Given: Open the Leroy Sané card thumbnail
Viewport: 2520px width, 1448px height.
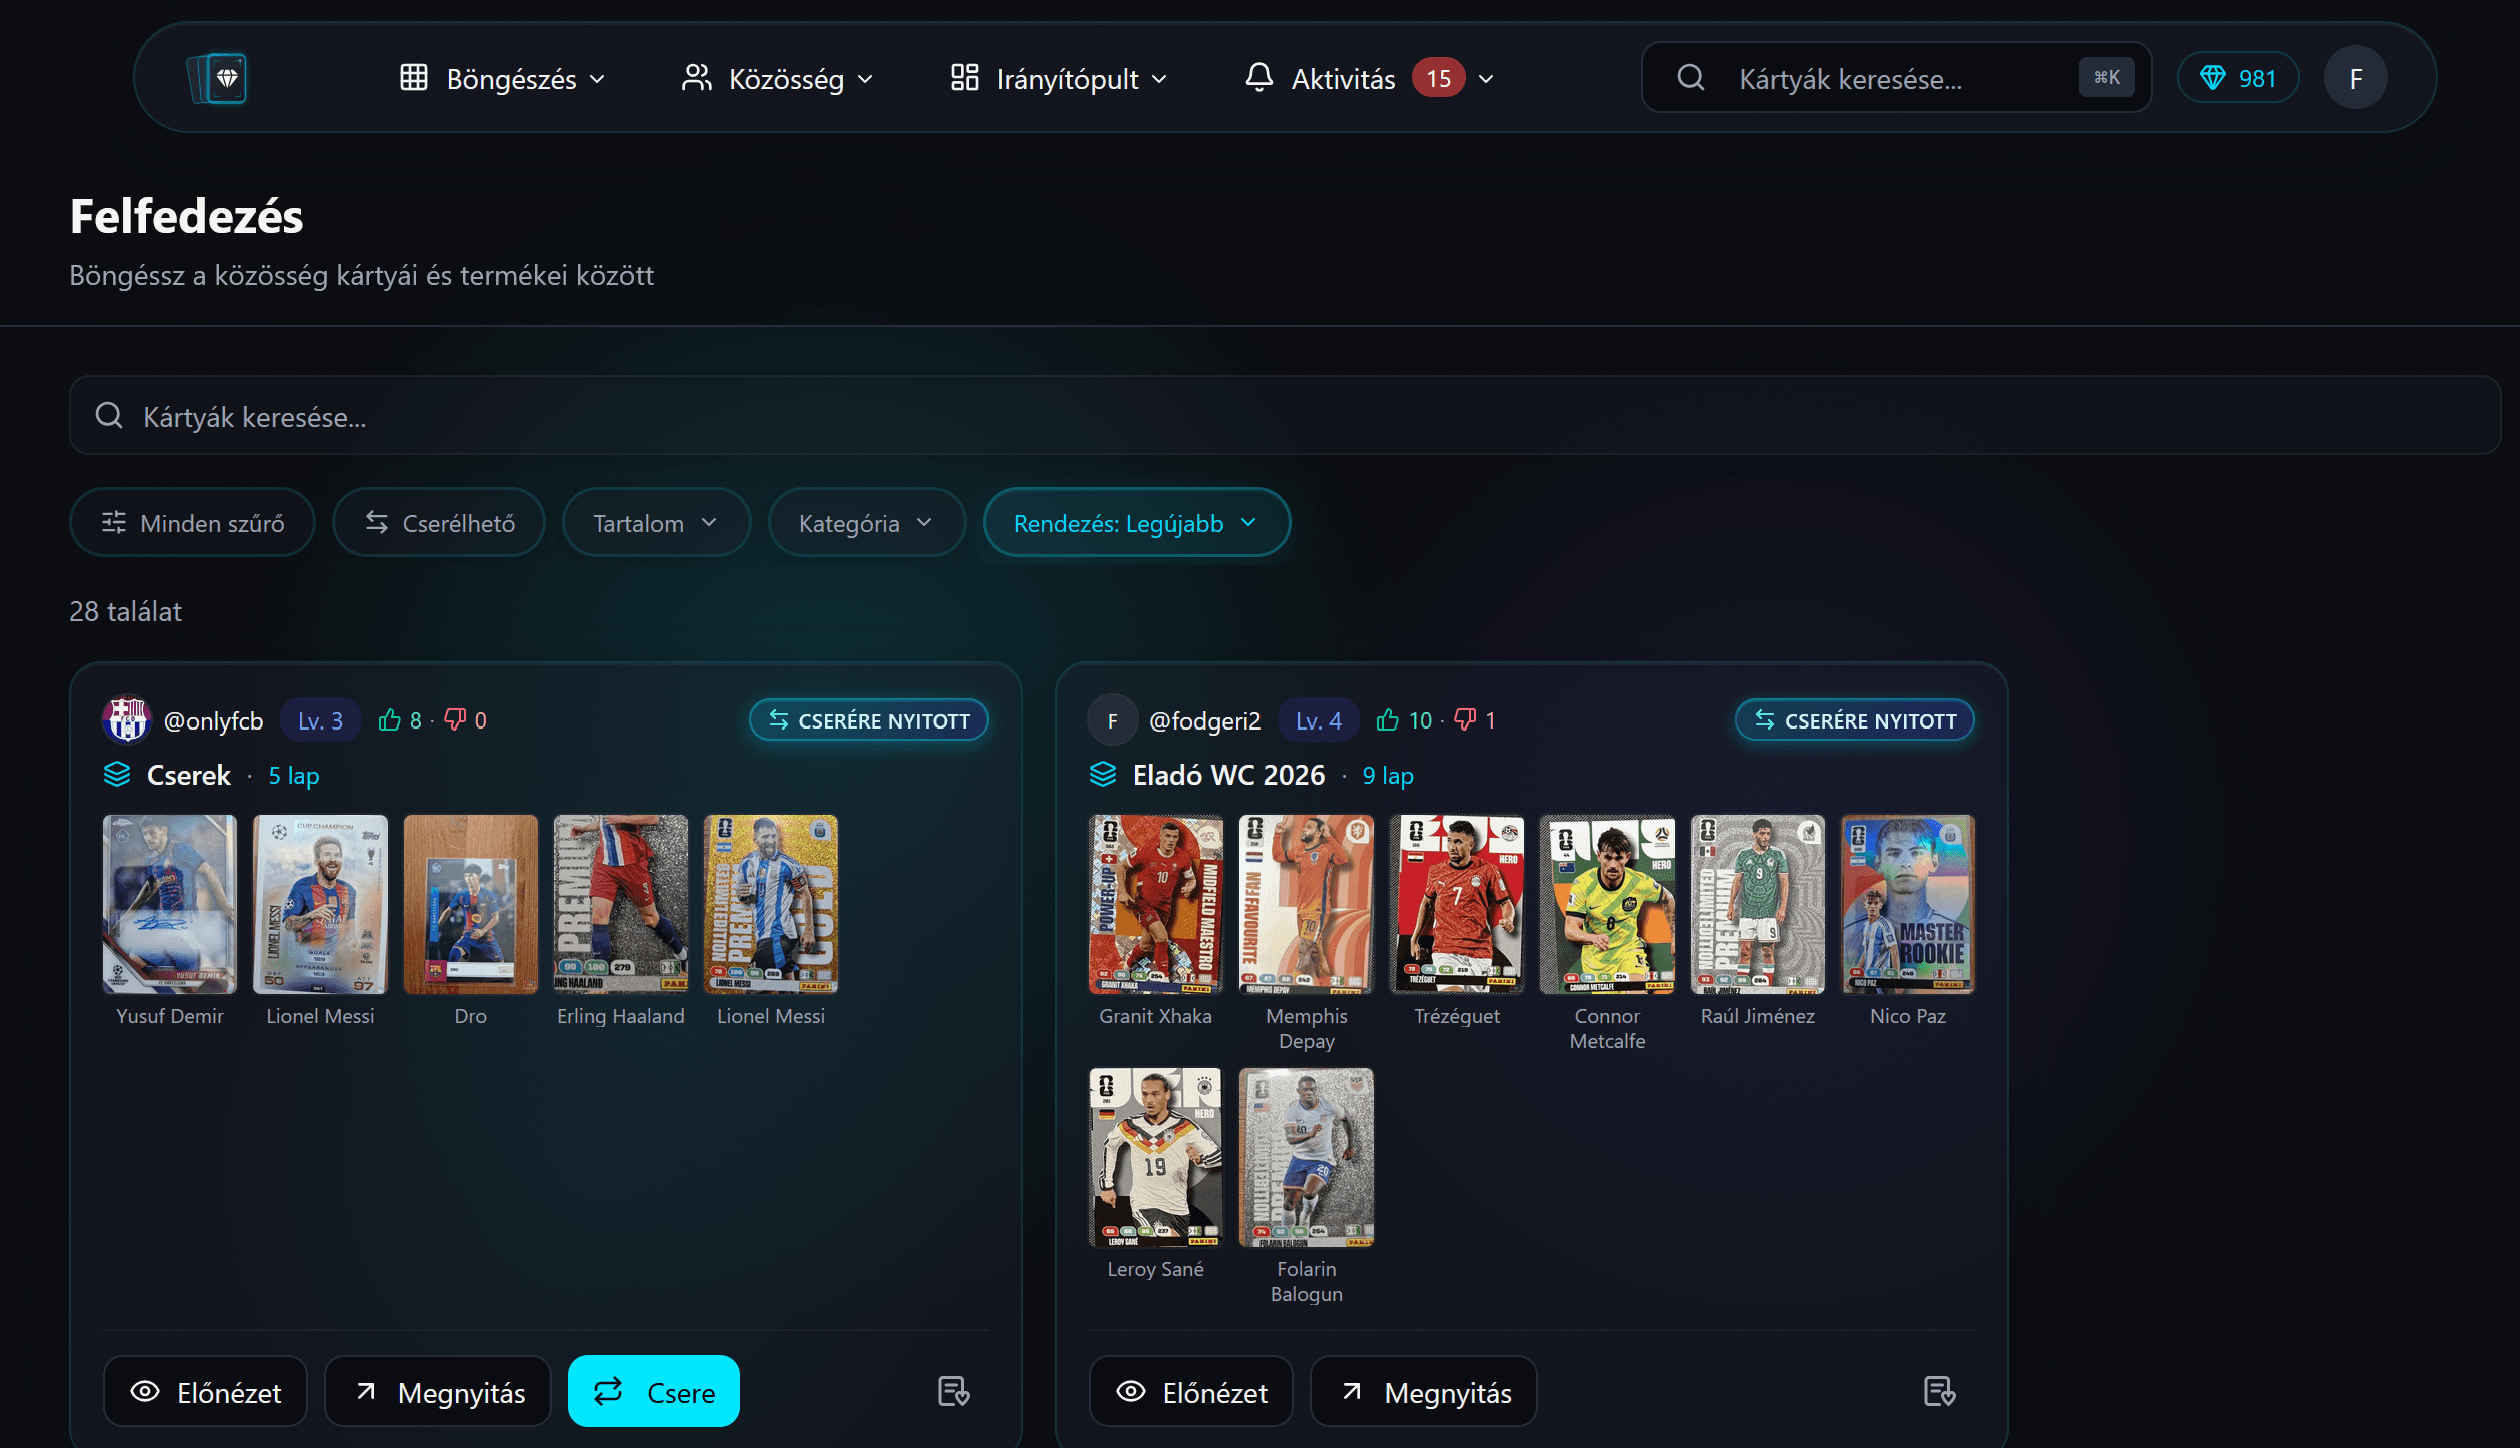Looking at the screenshot, I should (x=1156, y=1157).
